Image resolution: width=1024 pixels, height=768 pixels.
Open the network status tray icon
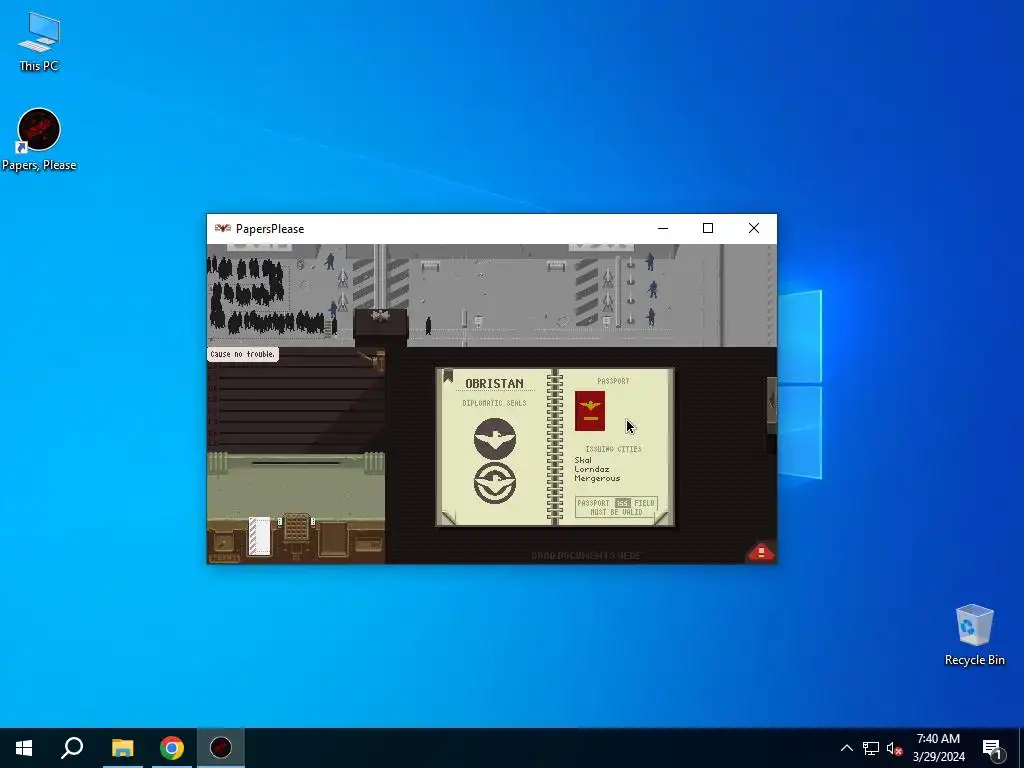(x=871, y=748)
